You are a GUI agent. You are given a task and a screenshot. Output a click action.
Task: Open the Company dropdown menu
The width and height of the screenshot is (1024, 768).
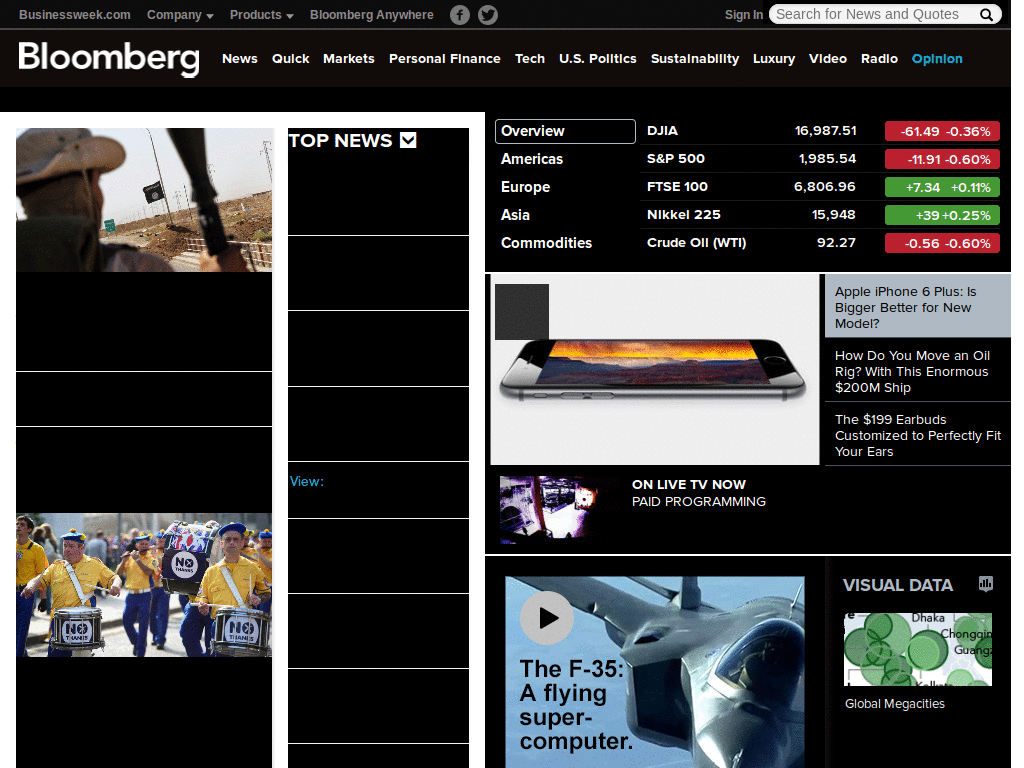(180, 14)
